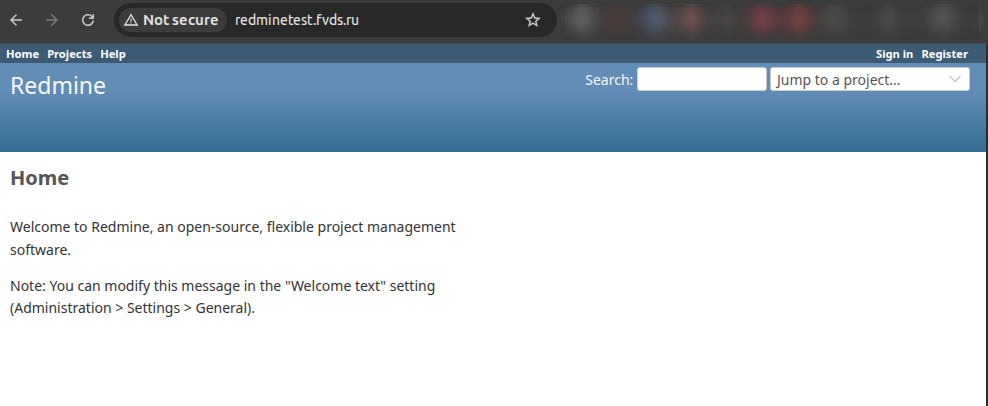
Task: Open the Home top menu item
Action: [22, 54]
